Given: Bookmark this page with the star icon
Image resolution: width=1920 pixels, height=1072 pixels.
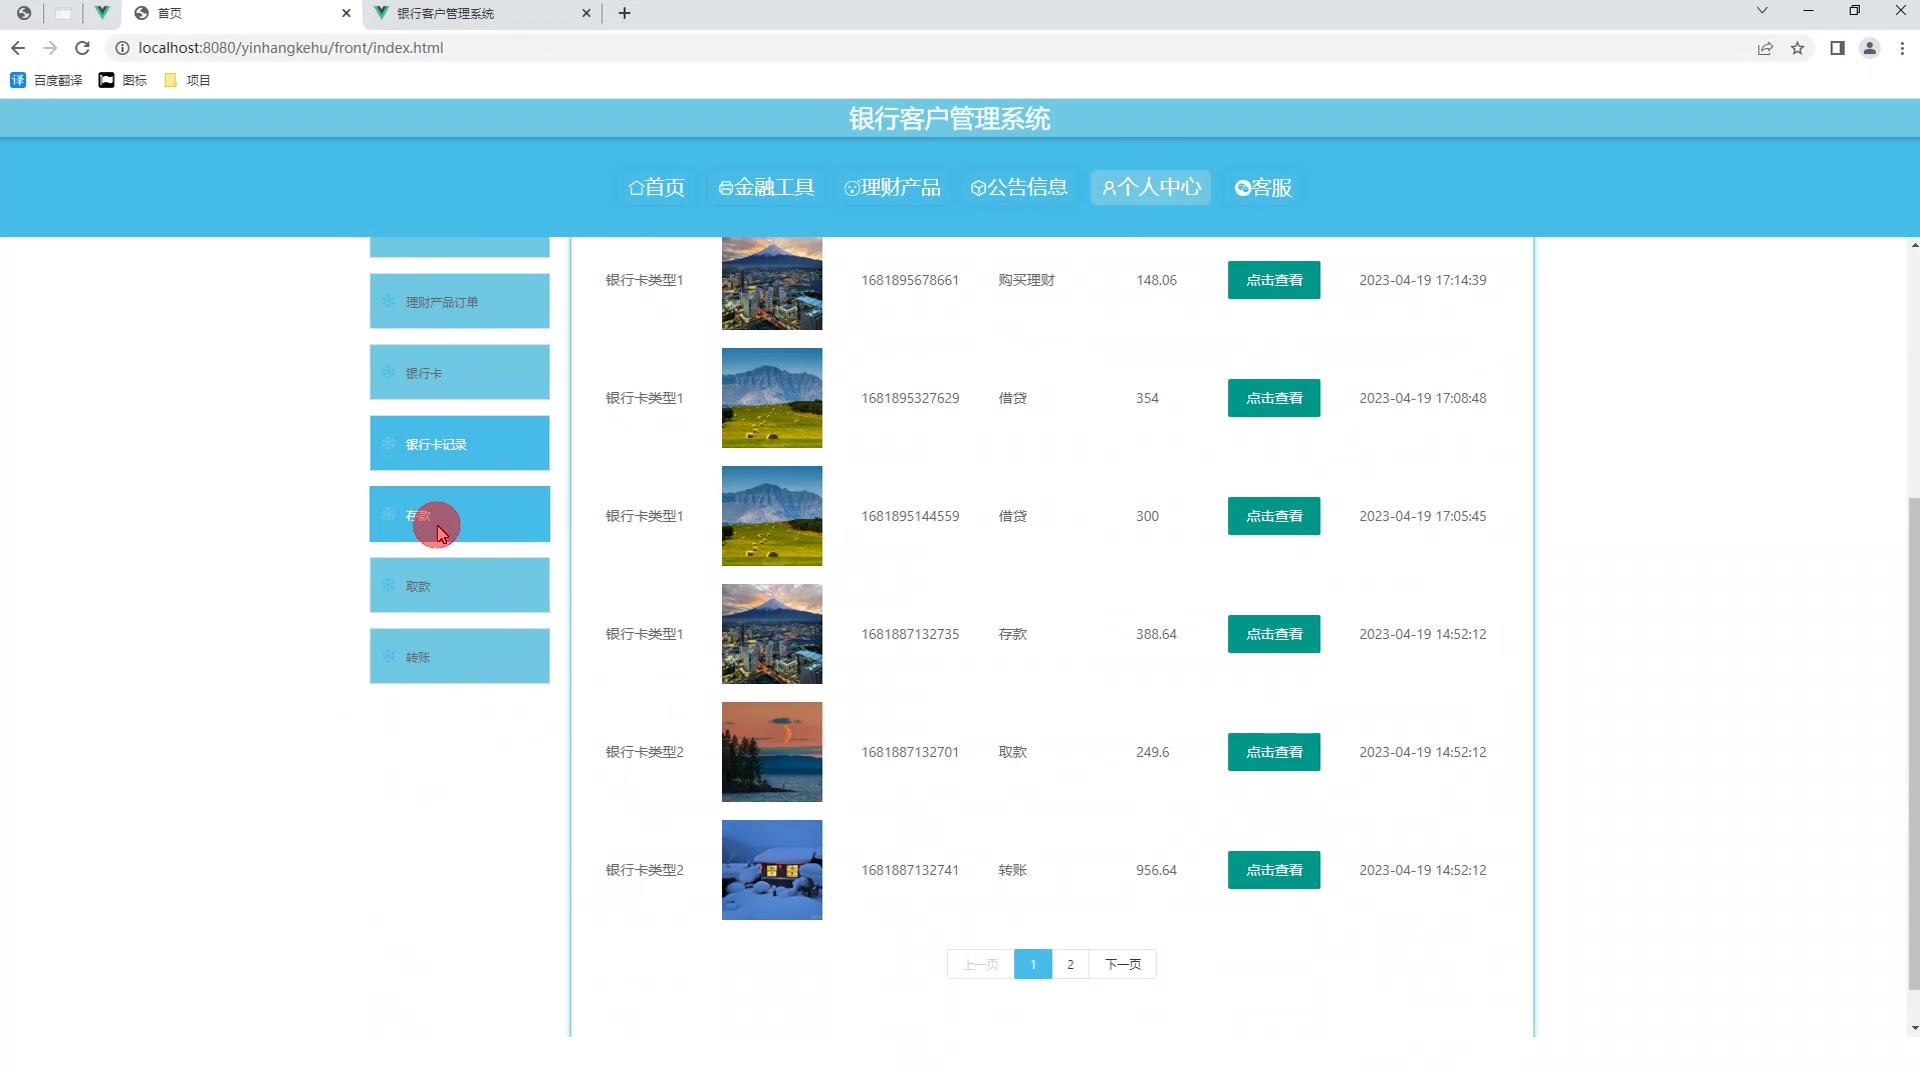Looking at the screenshot, I should pos(1797,48).
